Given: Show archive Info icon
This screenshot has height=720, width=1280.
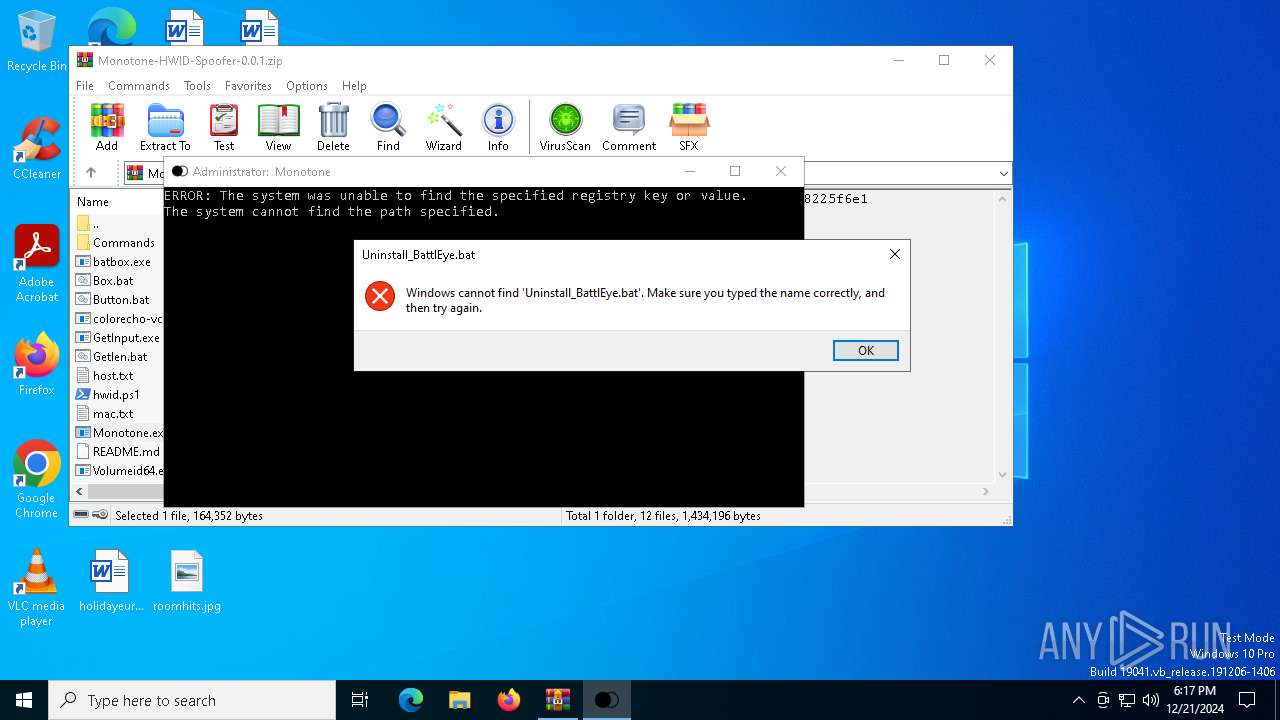Looking at the screenshot, I should [498, 127].
